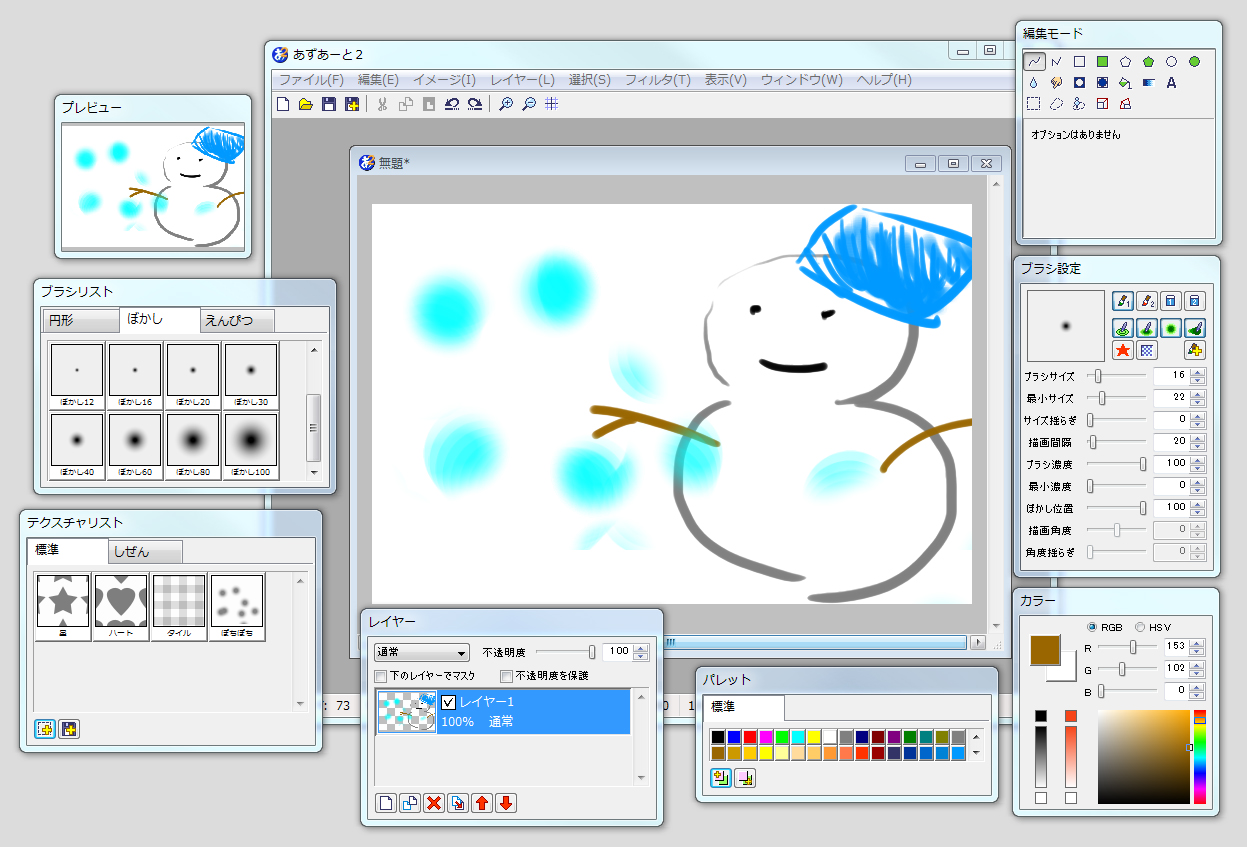1247x847 pixels.
Task: Pick the finger smudge tool
Action: pos(1056,83)
